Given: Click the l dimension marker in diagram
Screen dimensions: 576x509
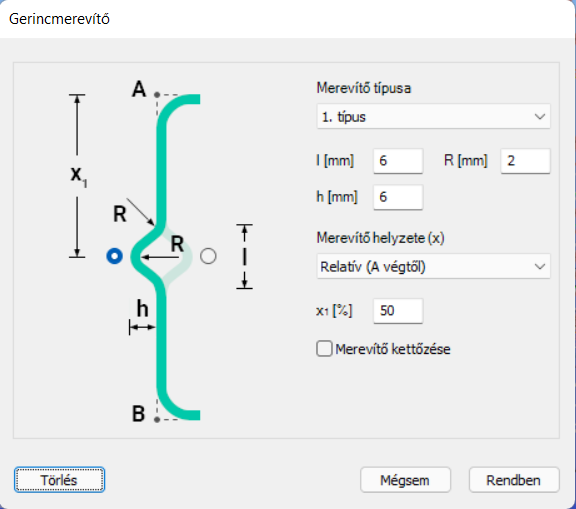Looking at the screenshot, I should click(244, 256).
